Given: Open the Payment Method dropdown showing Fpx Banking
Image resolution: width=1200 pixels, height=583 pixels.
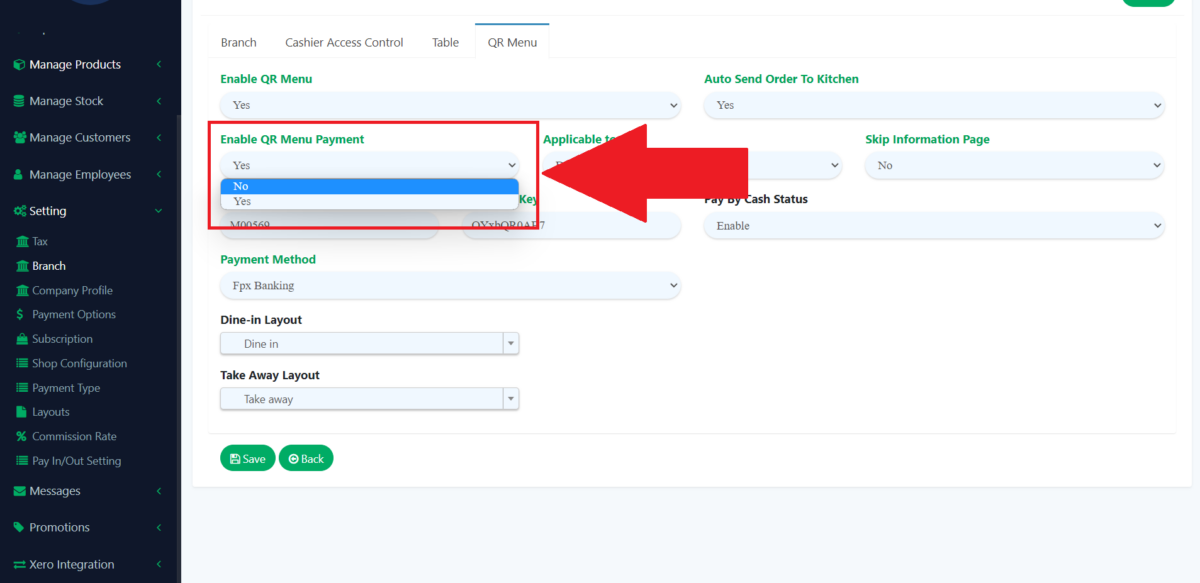Looking at the screenshot, I should pos(450,285).
